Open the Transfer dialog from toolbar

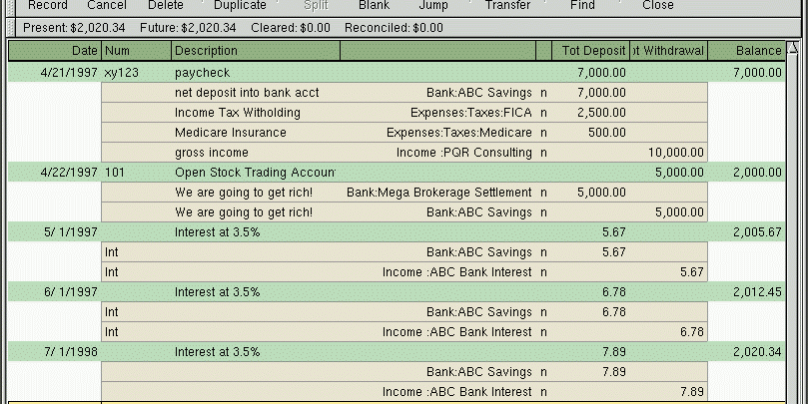pyautogui.click(x=507, y=6)
